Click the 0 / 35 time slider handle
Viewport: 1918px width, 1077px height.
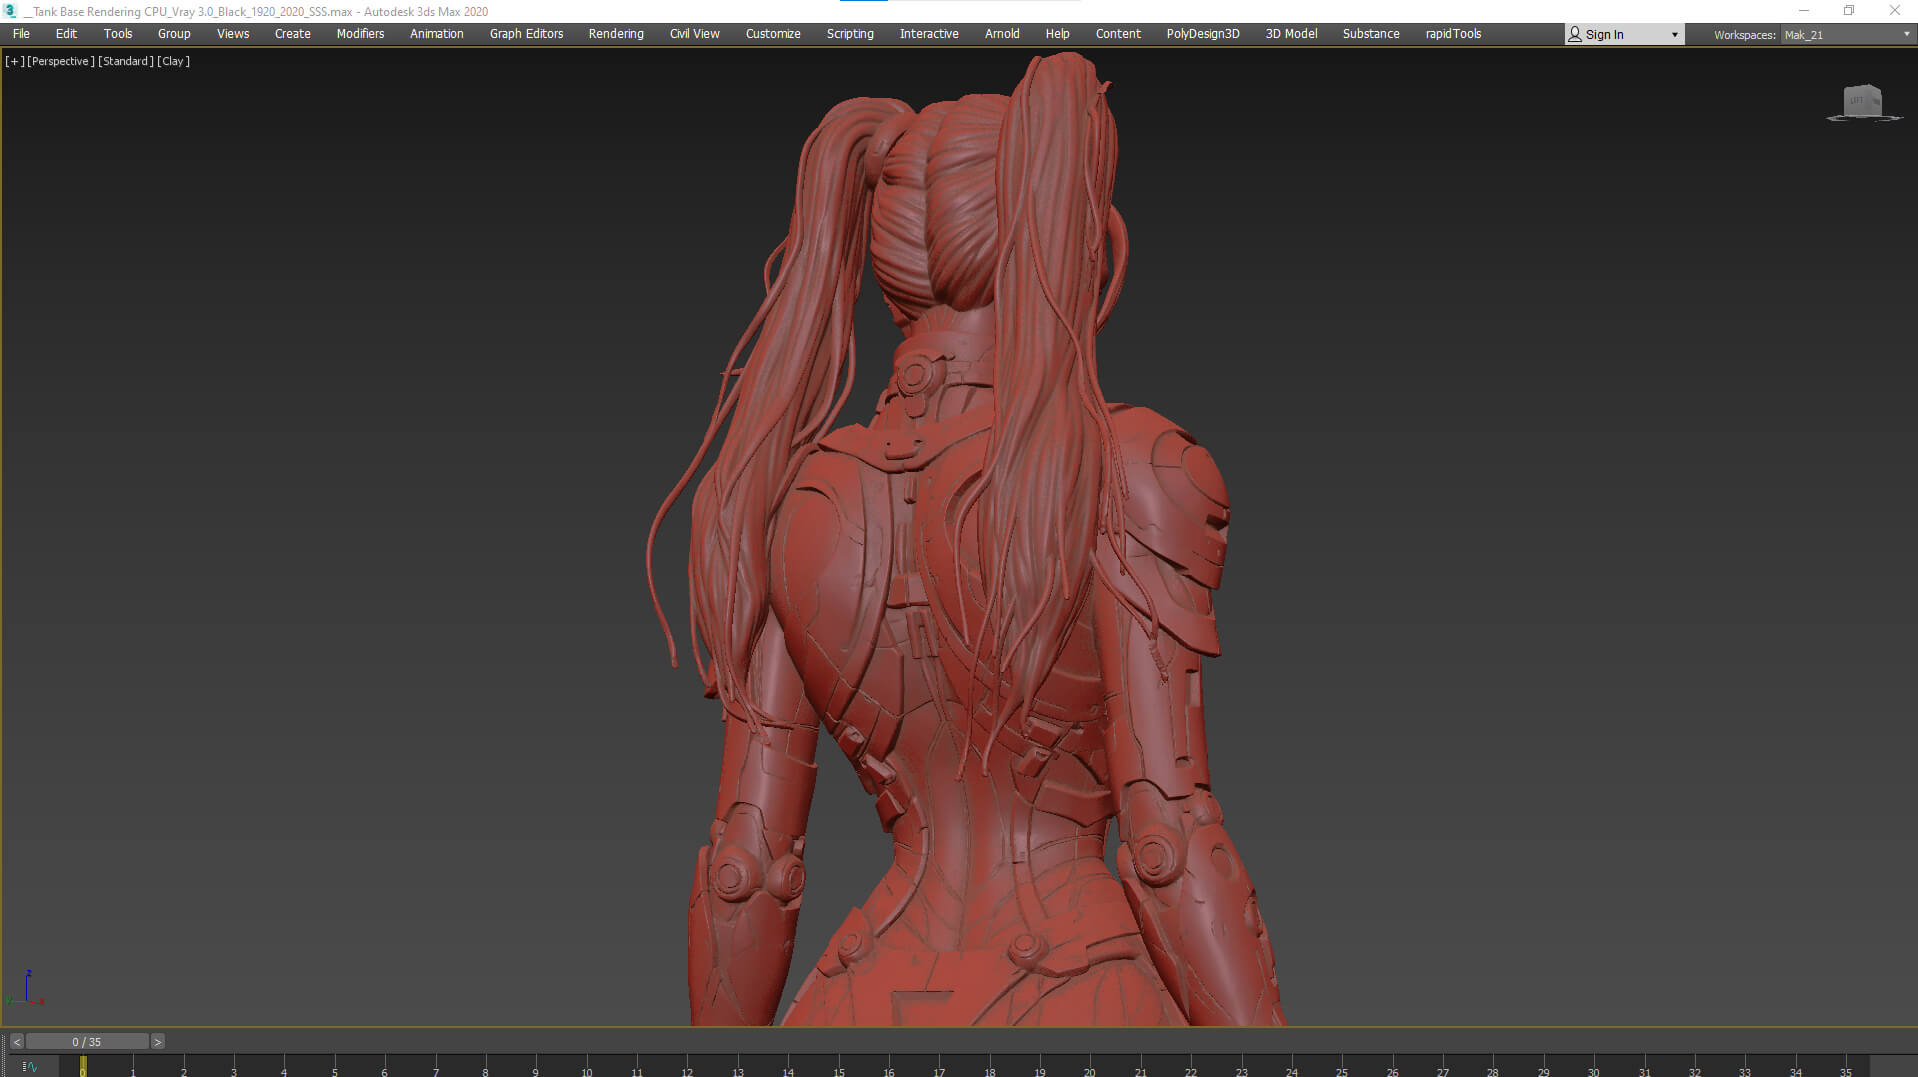pos(87,1042)
